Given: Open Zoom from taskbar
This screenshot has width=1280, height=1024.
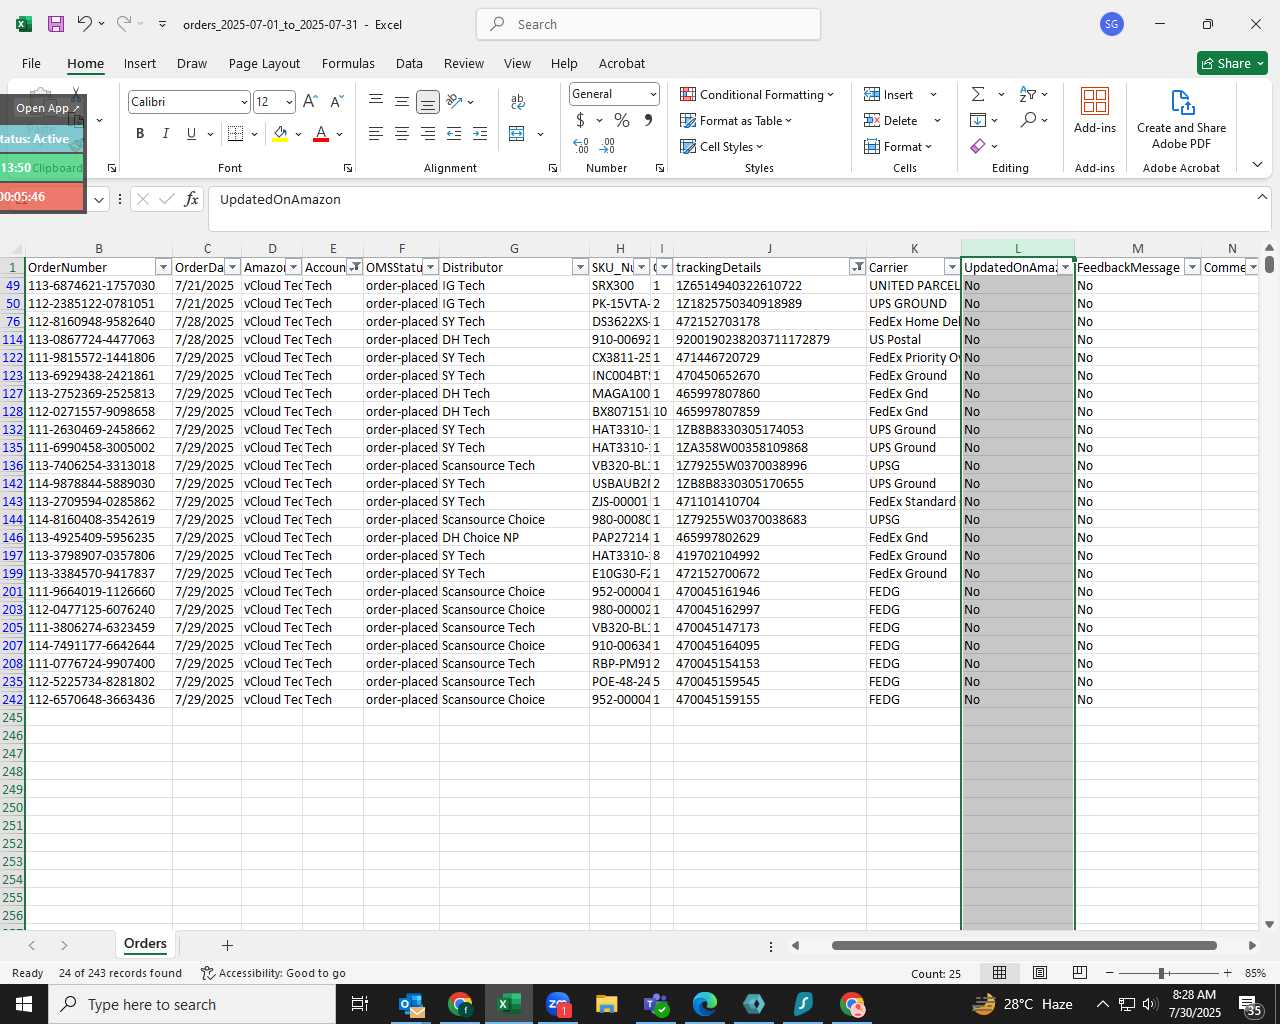Looking at the screenshot, I should tap(558, 1004).
